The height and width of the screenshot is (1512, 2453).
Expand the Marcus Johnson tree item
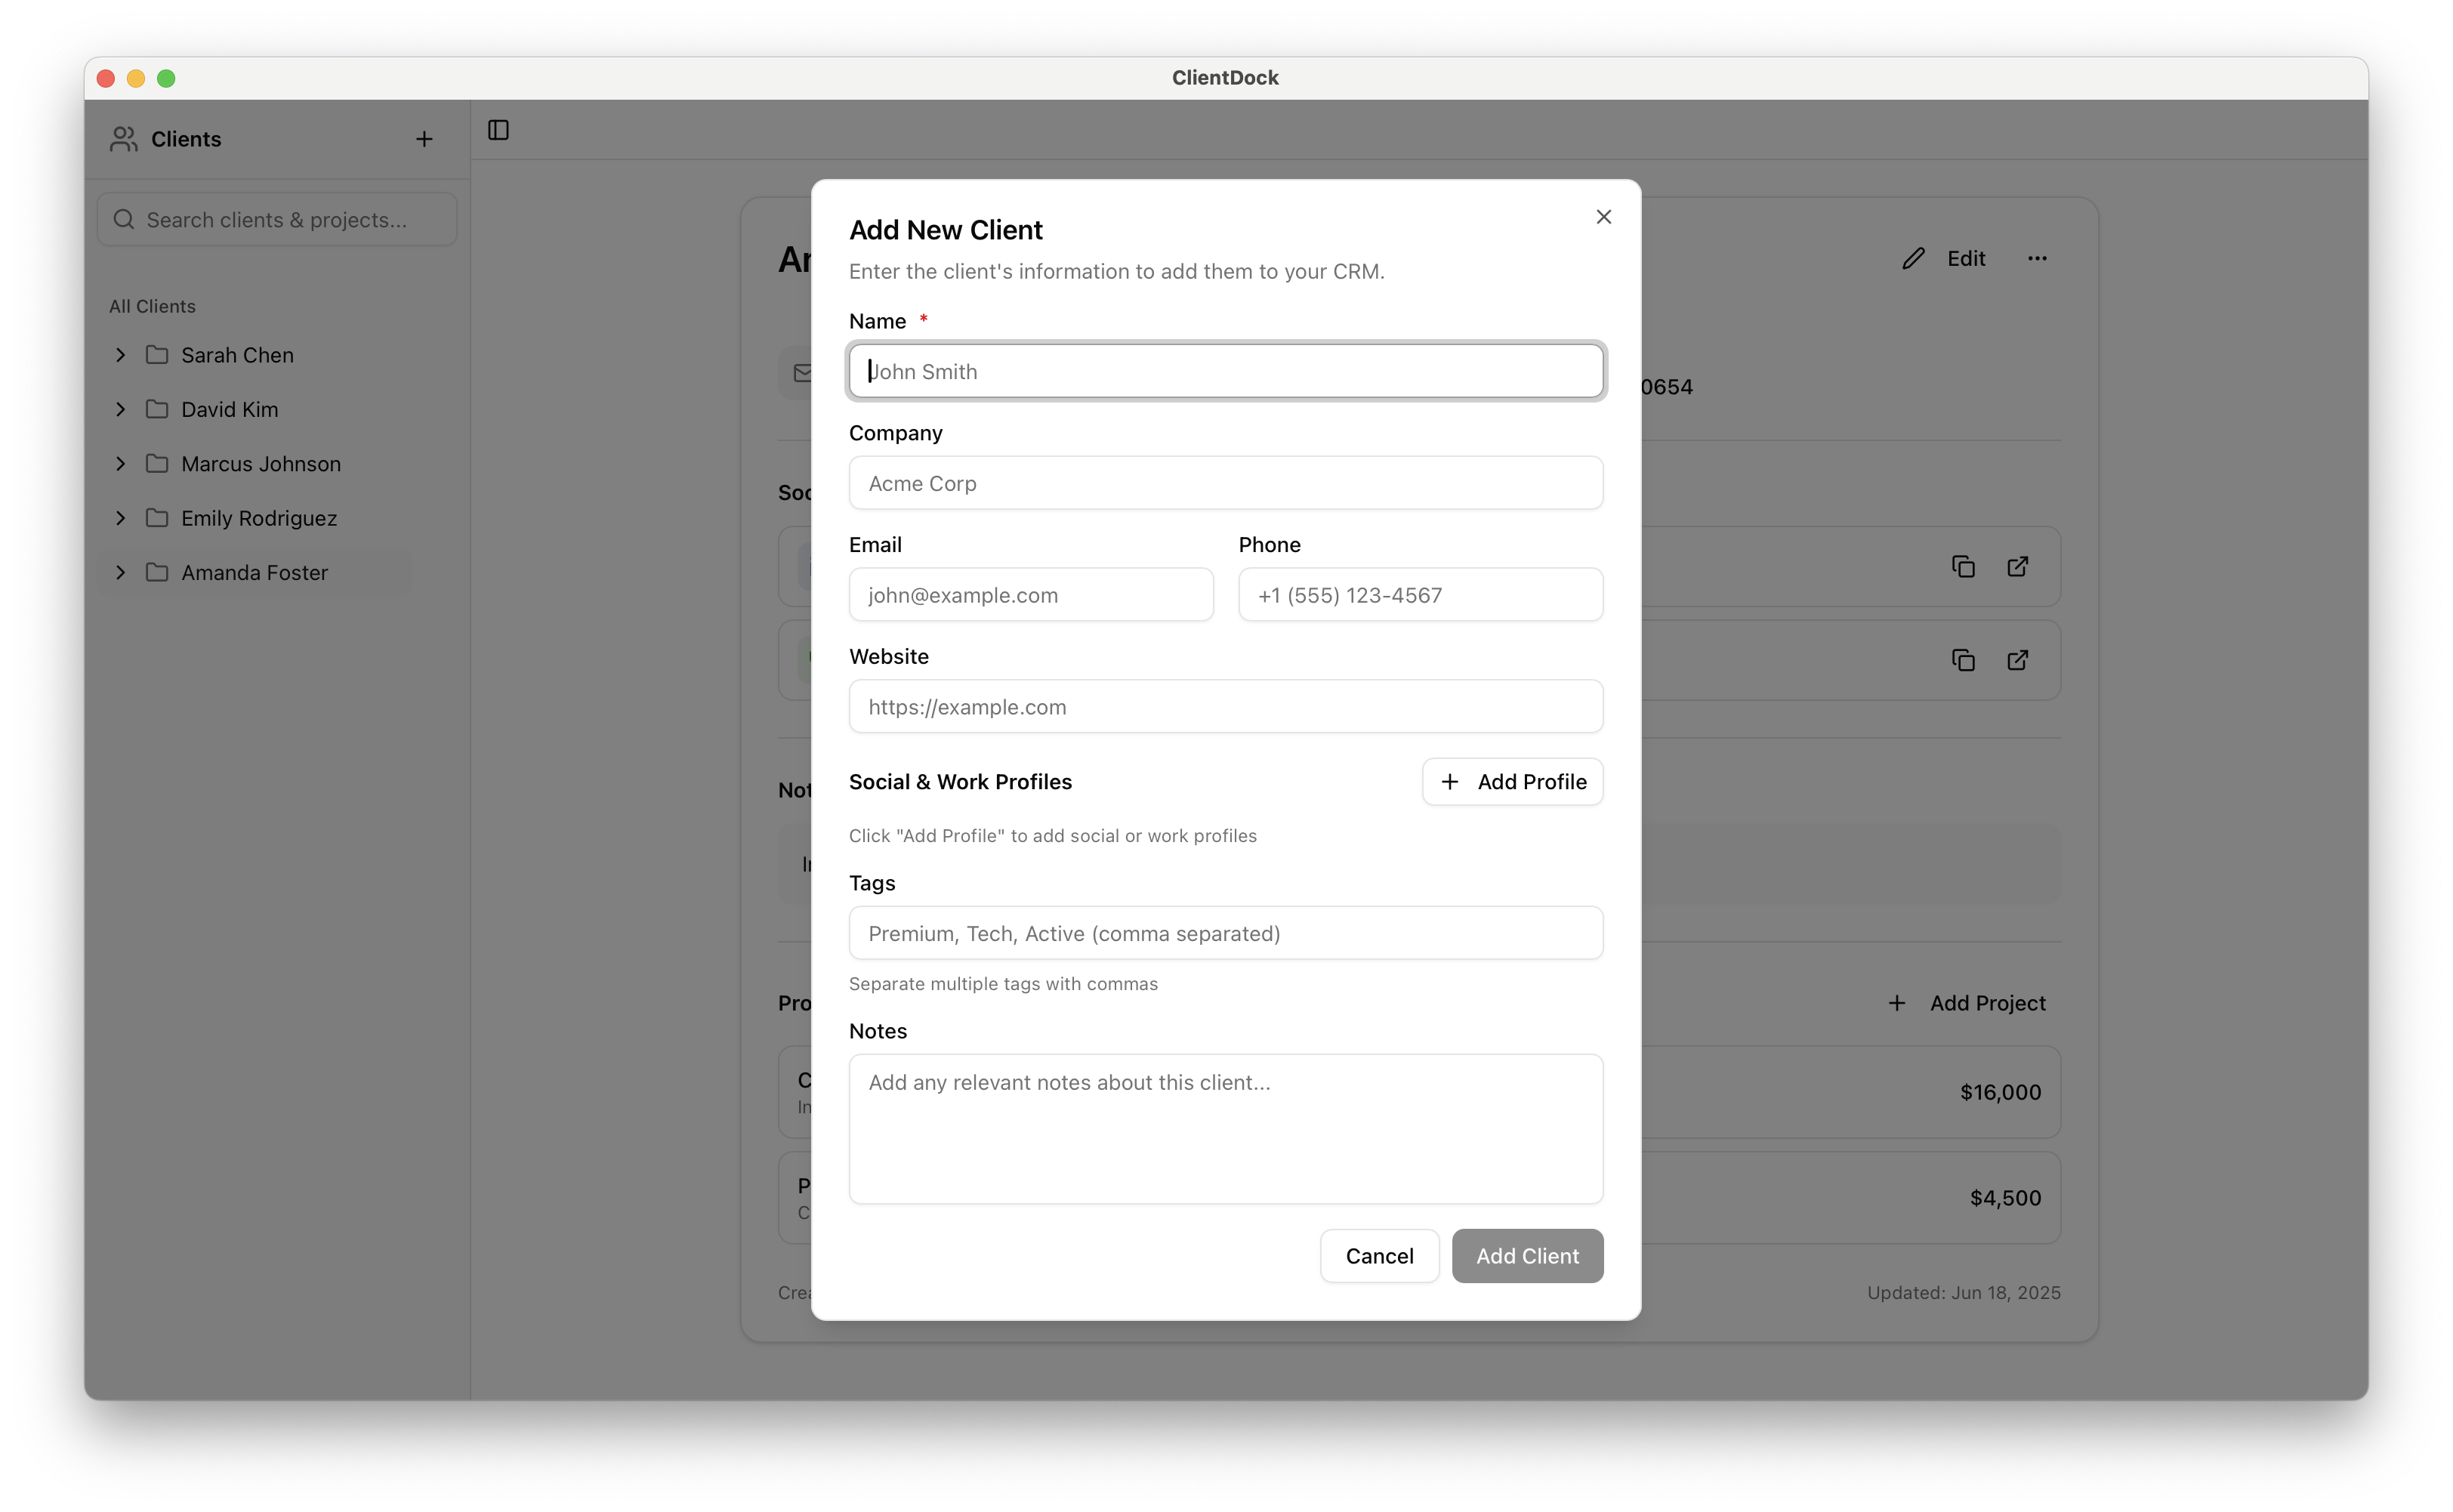point(120,463)
